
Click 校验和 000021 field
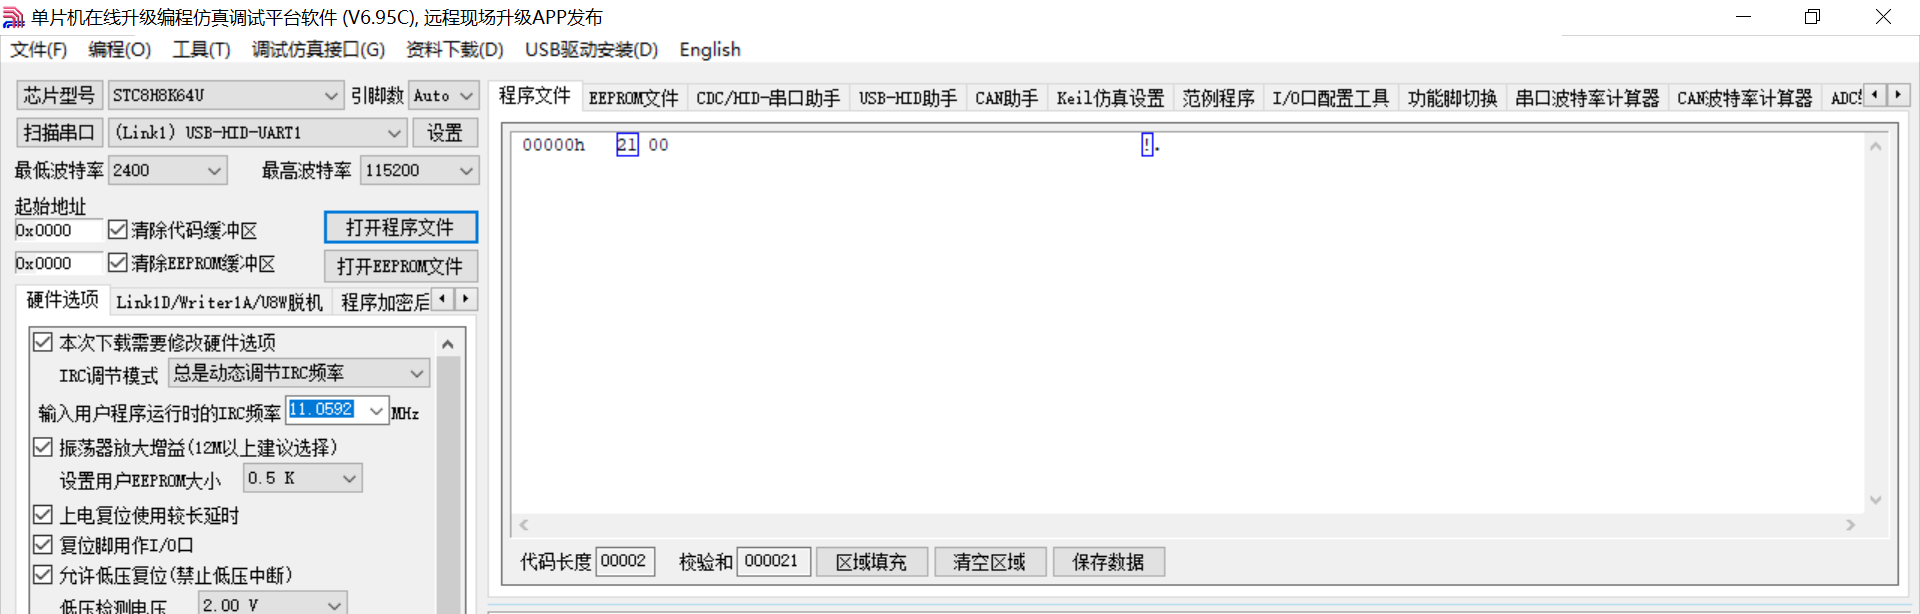[x=773, y=561]
